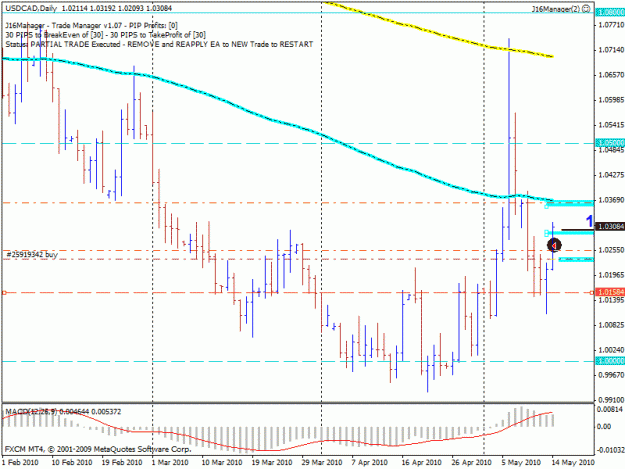
Task: Click the 1.03690 price scale value
Action: pyautogui.click(x=611, y=200)
